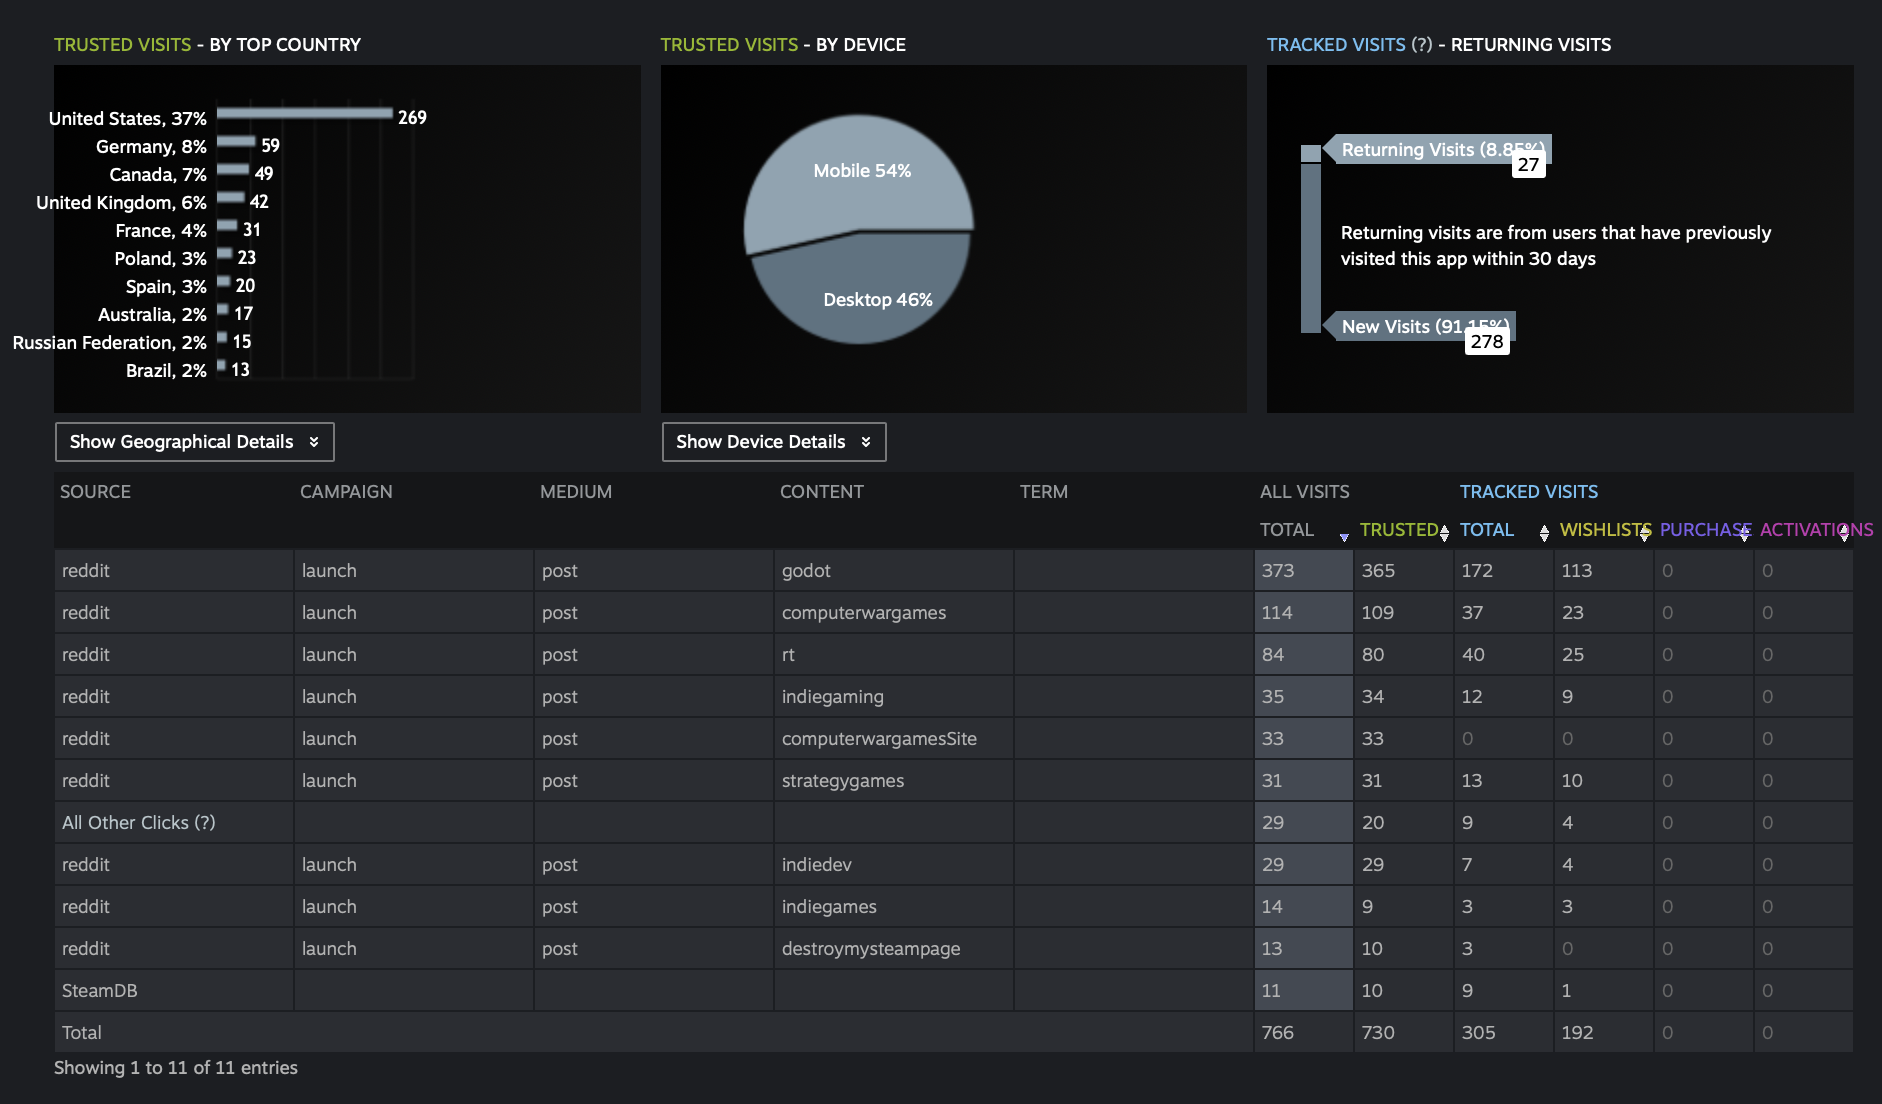This screenshot has width=1882, height=1104.
Task: Click the Russian Federation, 2% label
Action: (x=110, y=342)
